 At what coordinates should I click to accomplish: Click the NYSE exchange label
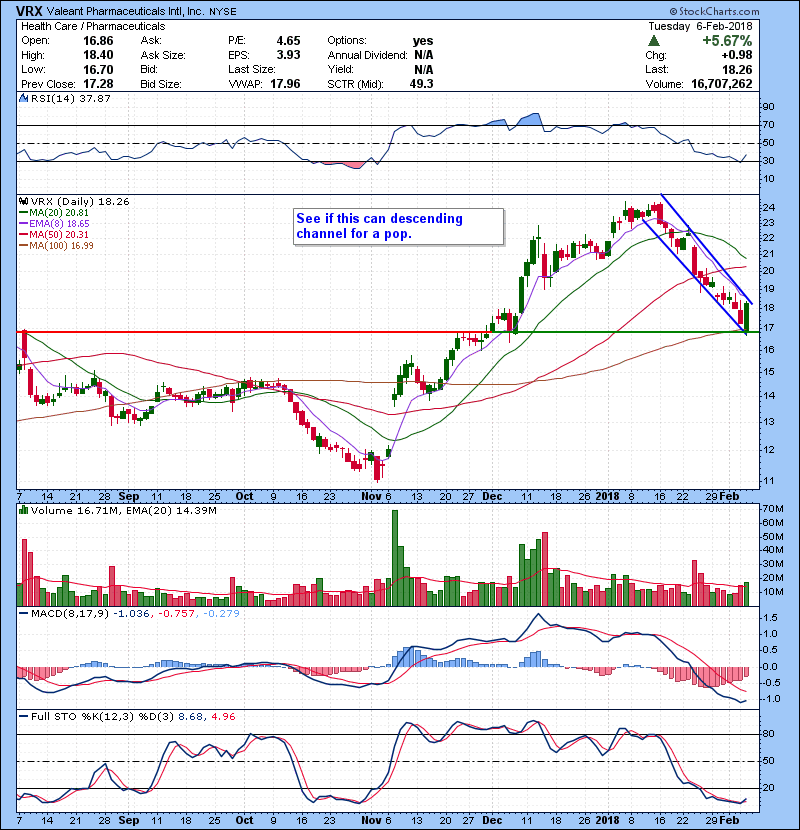(222, 12)
